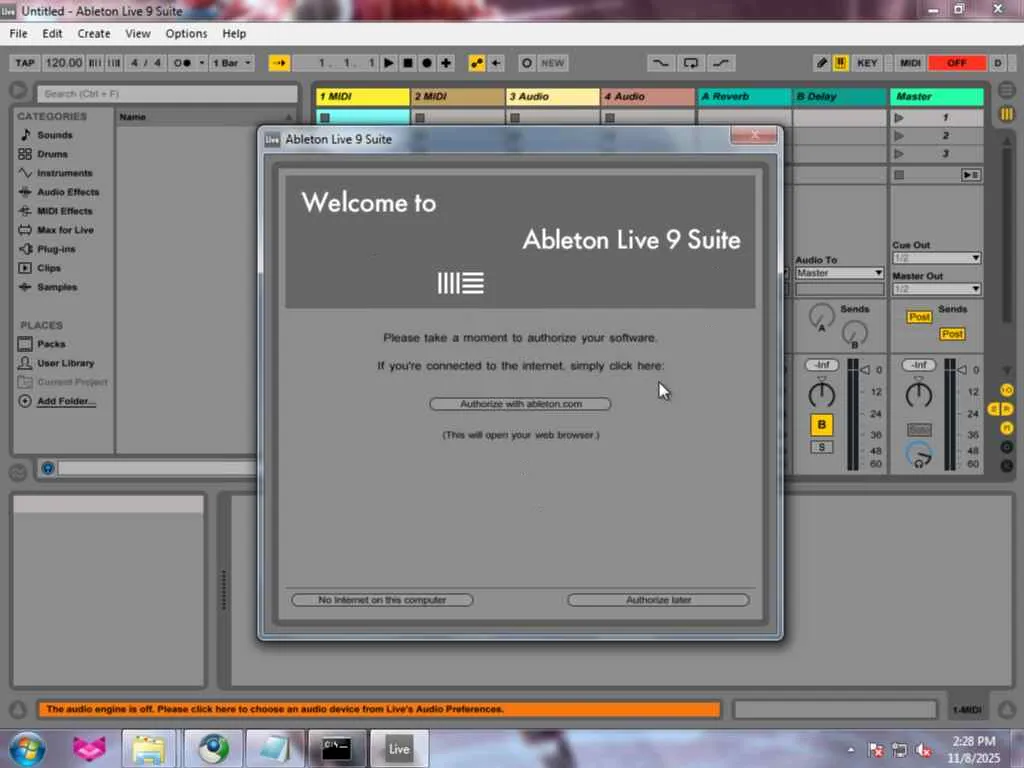The height and width of the screenshot is (768, 1024).
Task: Click Authorize with ableton.com button
Action: [x=520, y=404]
